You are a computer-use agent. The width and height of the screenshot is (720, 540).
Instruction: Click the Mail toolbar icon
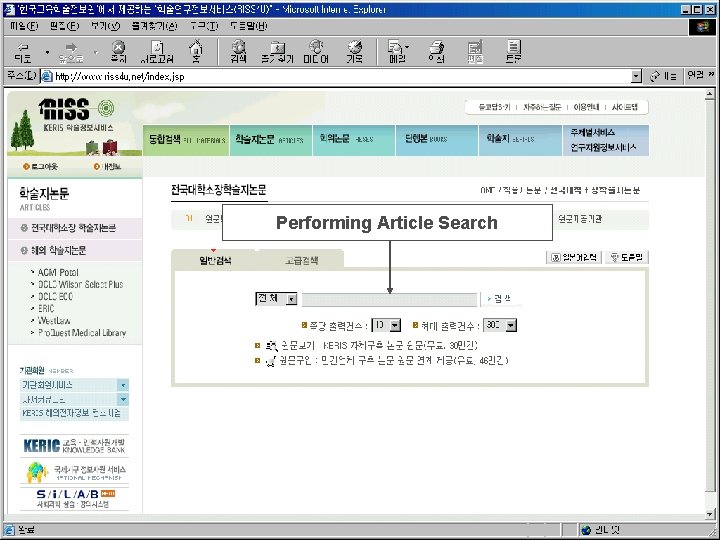396,51
